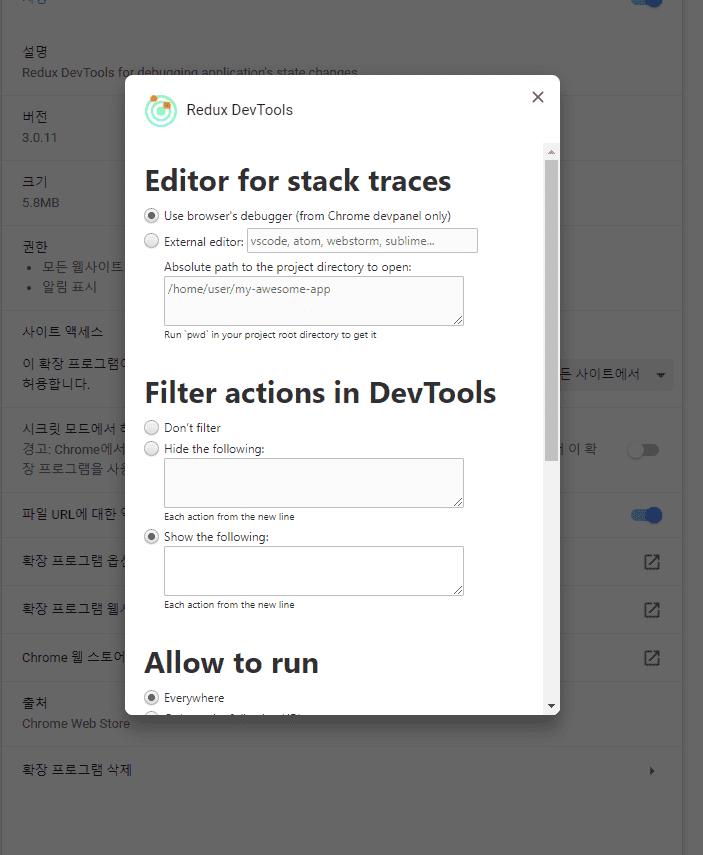
Task: Toggle incognito mode switch in background page
Action: coord(644,450)
